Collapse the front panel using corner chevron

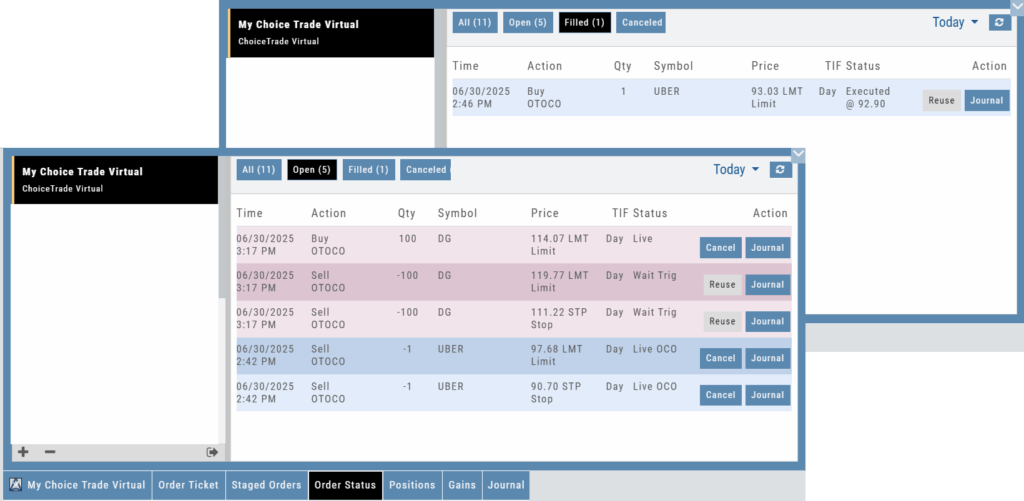tap(797, 154)
